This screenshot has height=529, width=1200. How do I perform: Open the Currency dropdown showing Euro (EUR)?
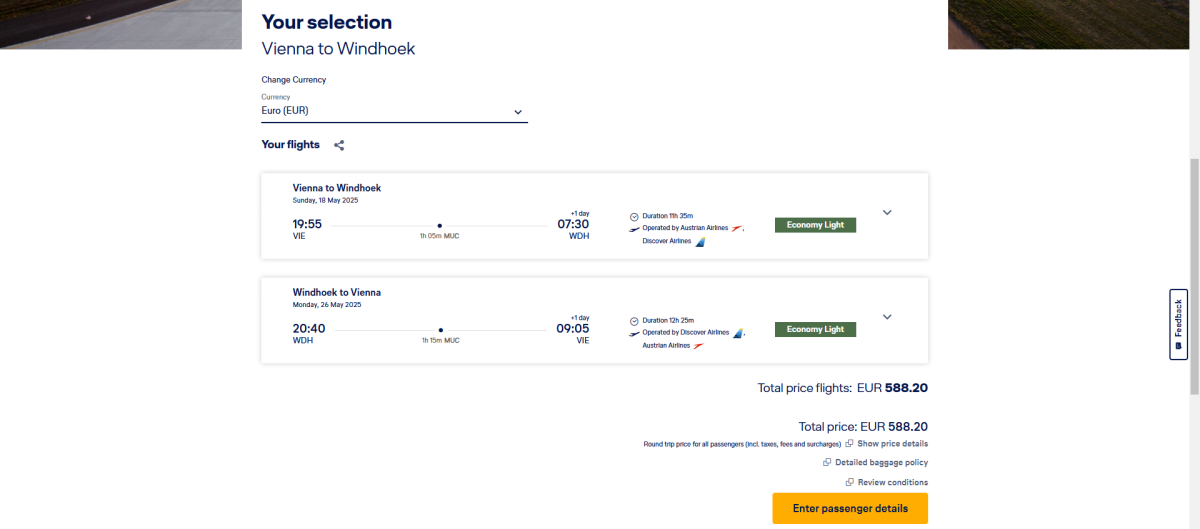394,111
